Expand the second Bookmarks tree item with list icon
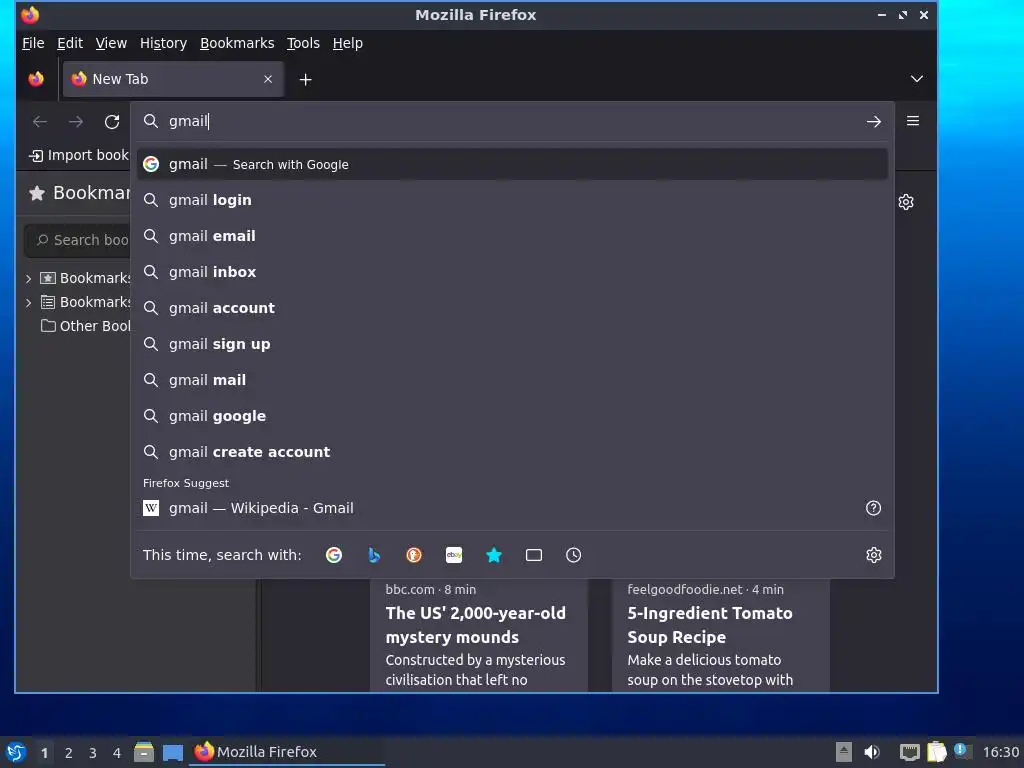Image resolution: width=1024 pixels, height=768 pixels. click(x=28, y=302)
